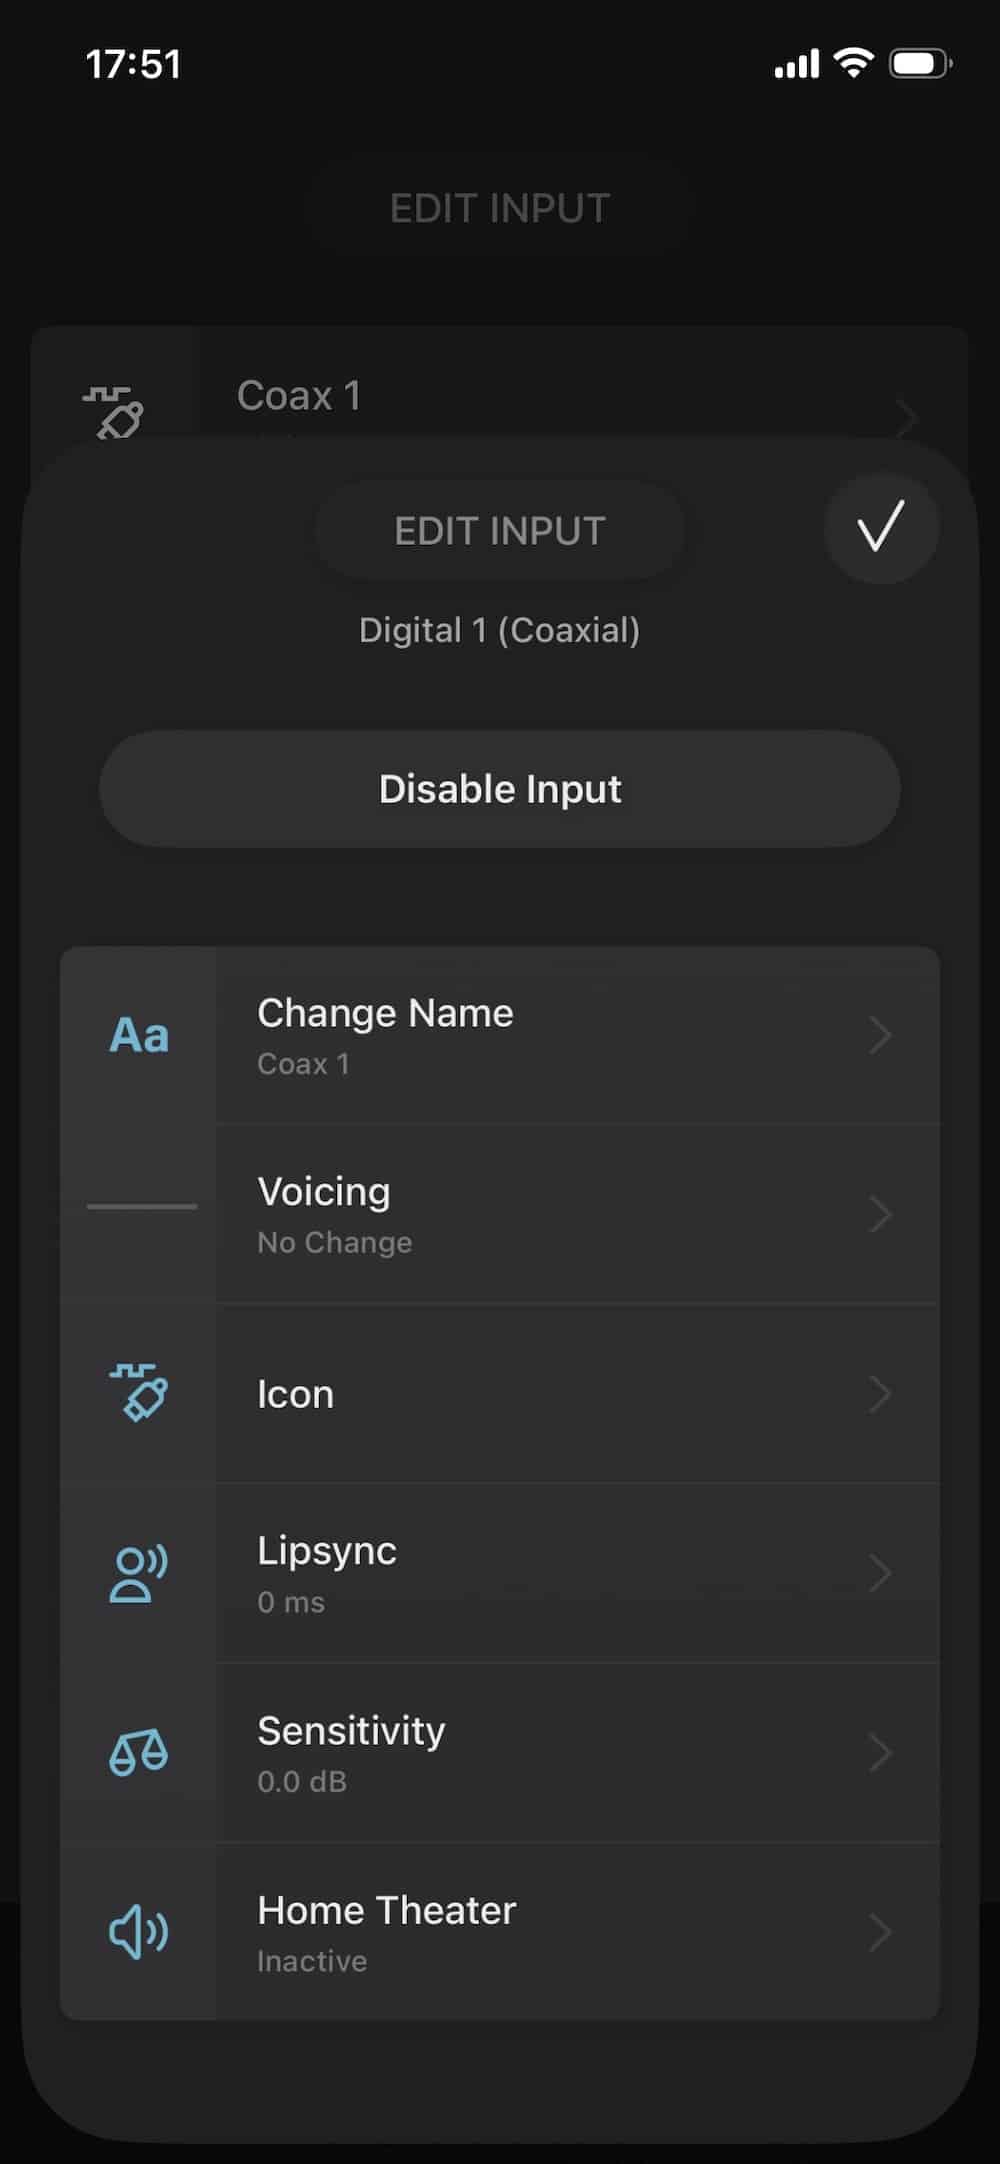The height and width of the screenshot is (2164, 1000).
Task: Tap the checkmark to confirm edits
Action: tap(881, 527)
